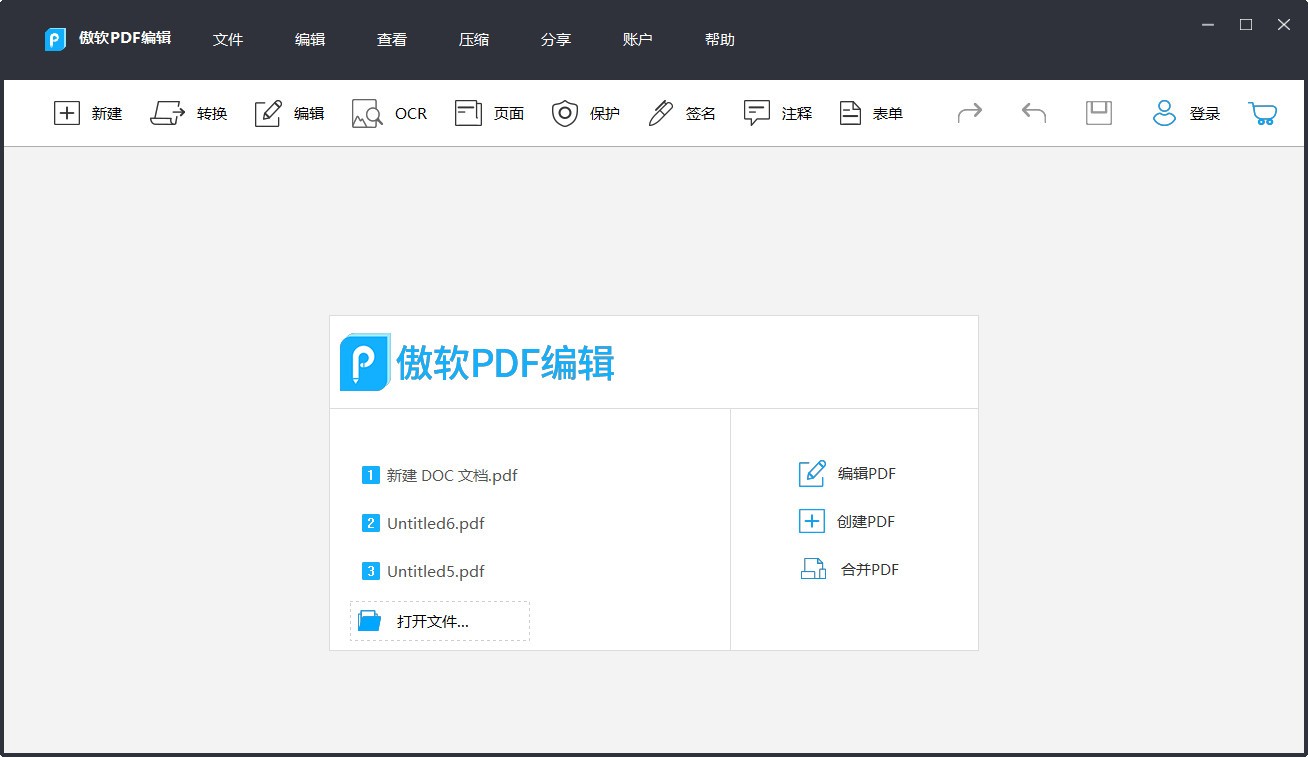Select the Form (表单) document icon

(850, 113)
